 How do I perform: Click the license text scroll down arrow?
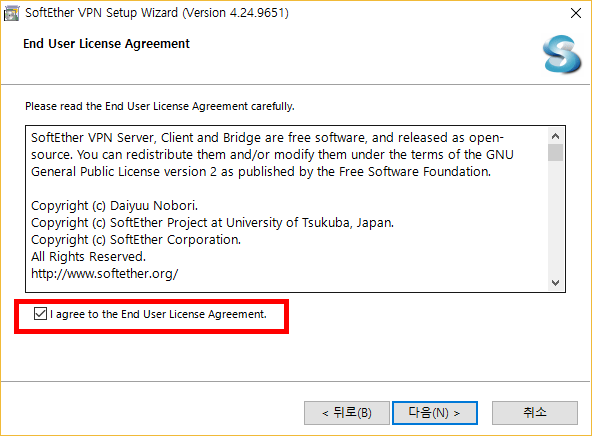pyautogui.click(x=555, y=283)
